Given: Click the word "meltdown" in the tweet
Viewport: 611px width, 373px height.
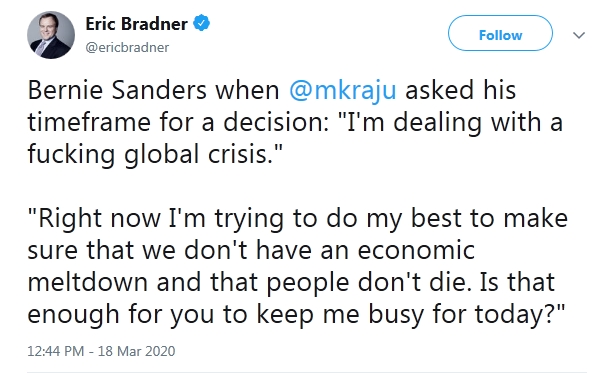Looking at the screenshot, I should (88, 282).
